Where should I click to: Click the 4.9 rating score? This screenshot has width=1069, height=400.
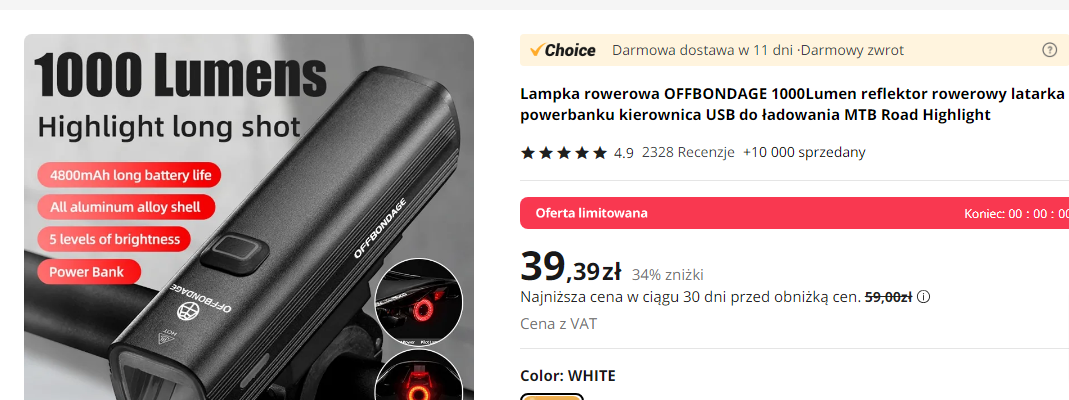pyautogui.click(x=623, y=153)
